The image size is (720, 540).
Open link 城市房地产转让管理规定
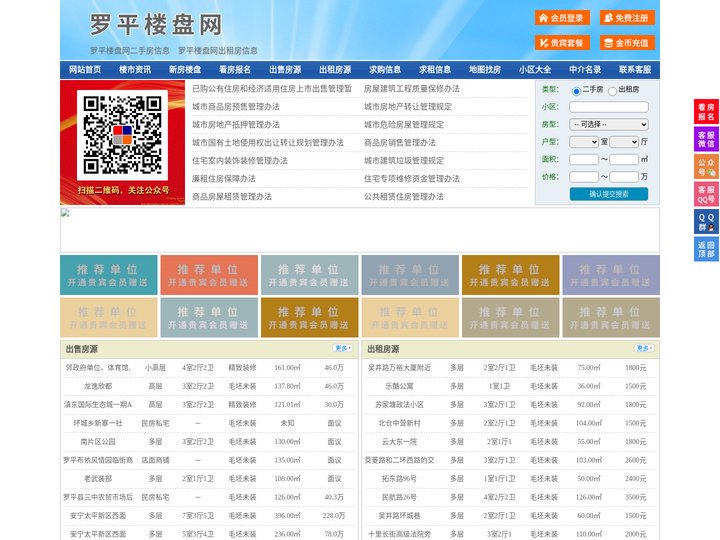(408, 107)
